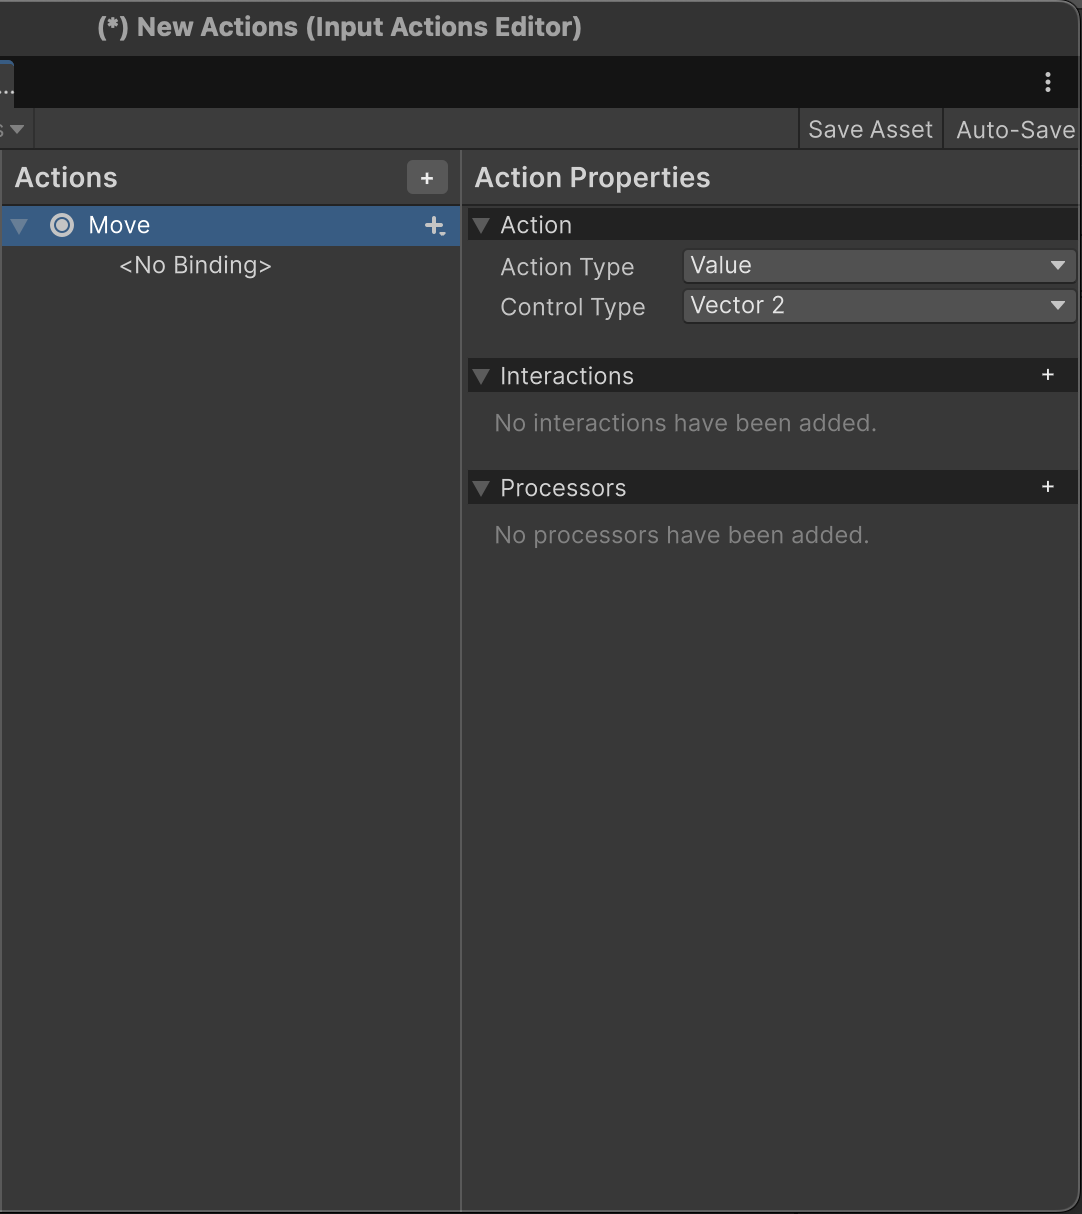Viewport: 1082px width, 1214px height.
Task: Add a binding with Move's plus icon
Action: pyautogui.click(x=434, y=226)
